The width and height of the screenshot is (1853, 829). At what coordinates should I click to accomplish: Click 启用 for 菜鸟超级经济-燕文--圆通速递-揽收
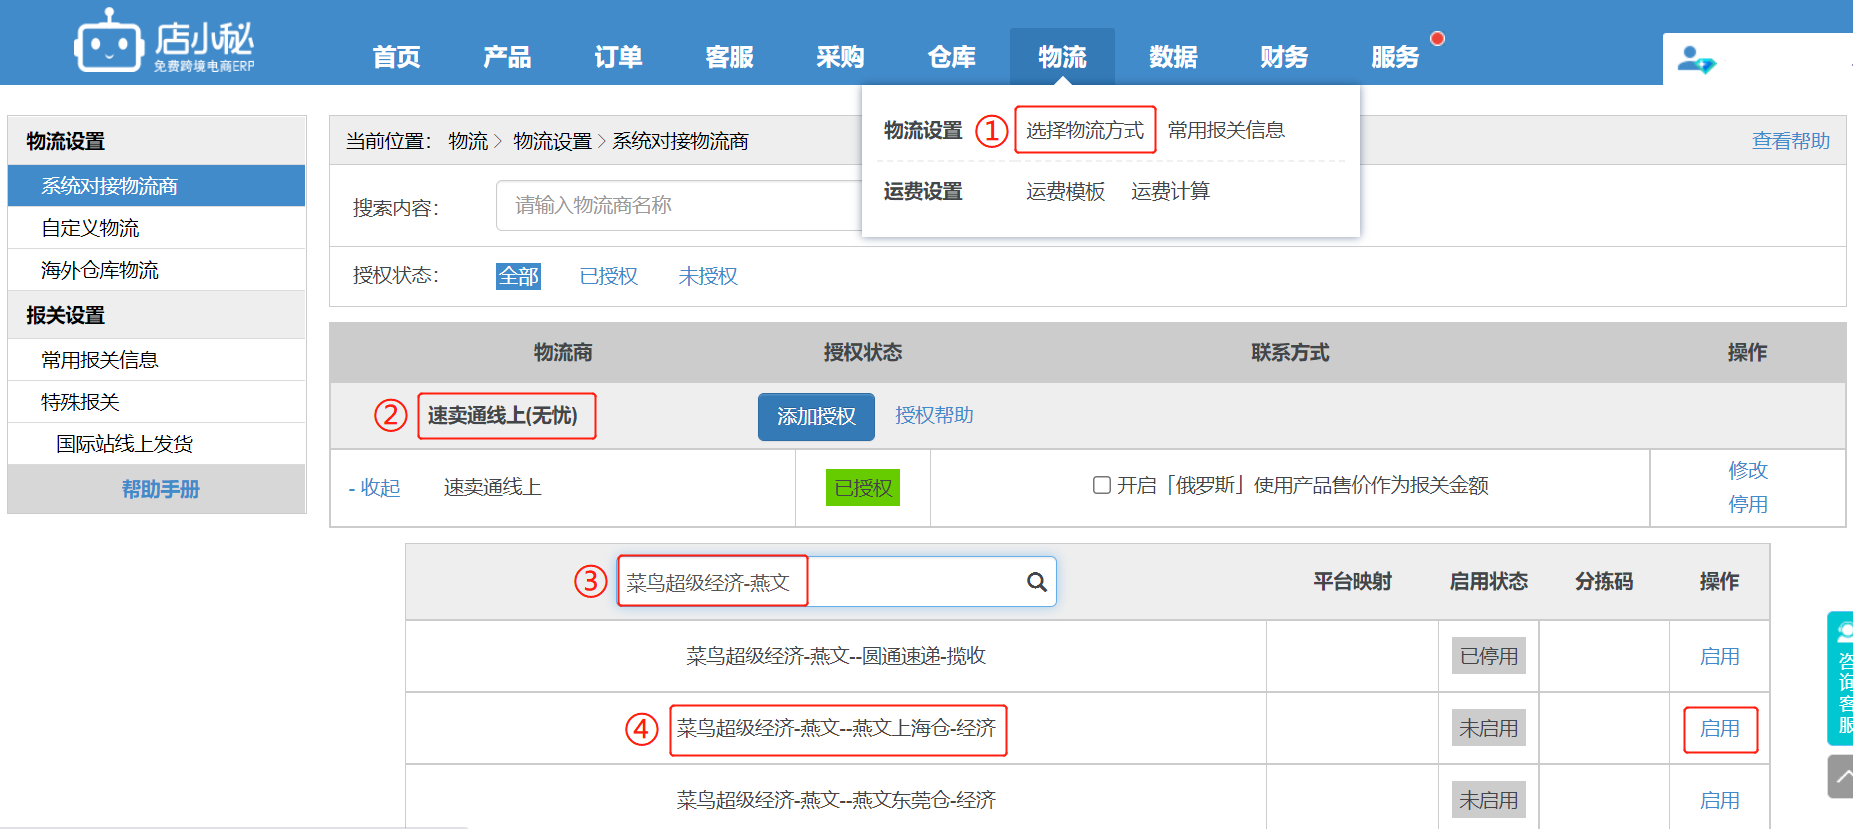coord(1720,657)
